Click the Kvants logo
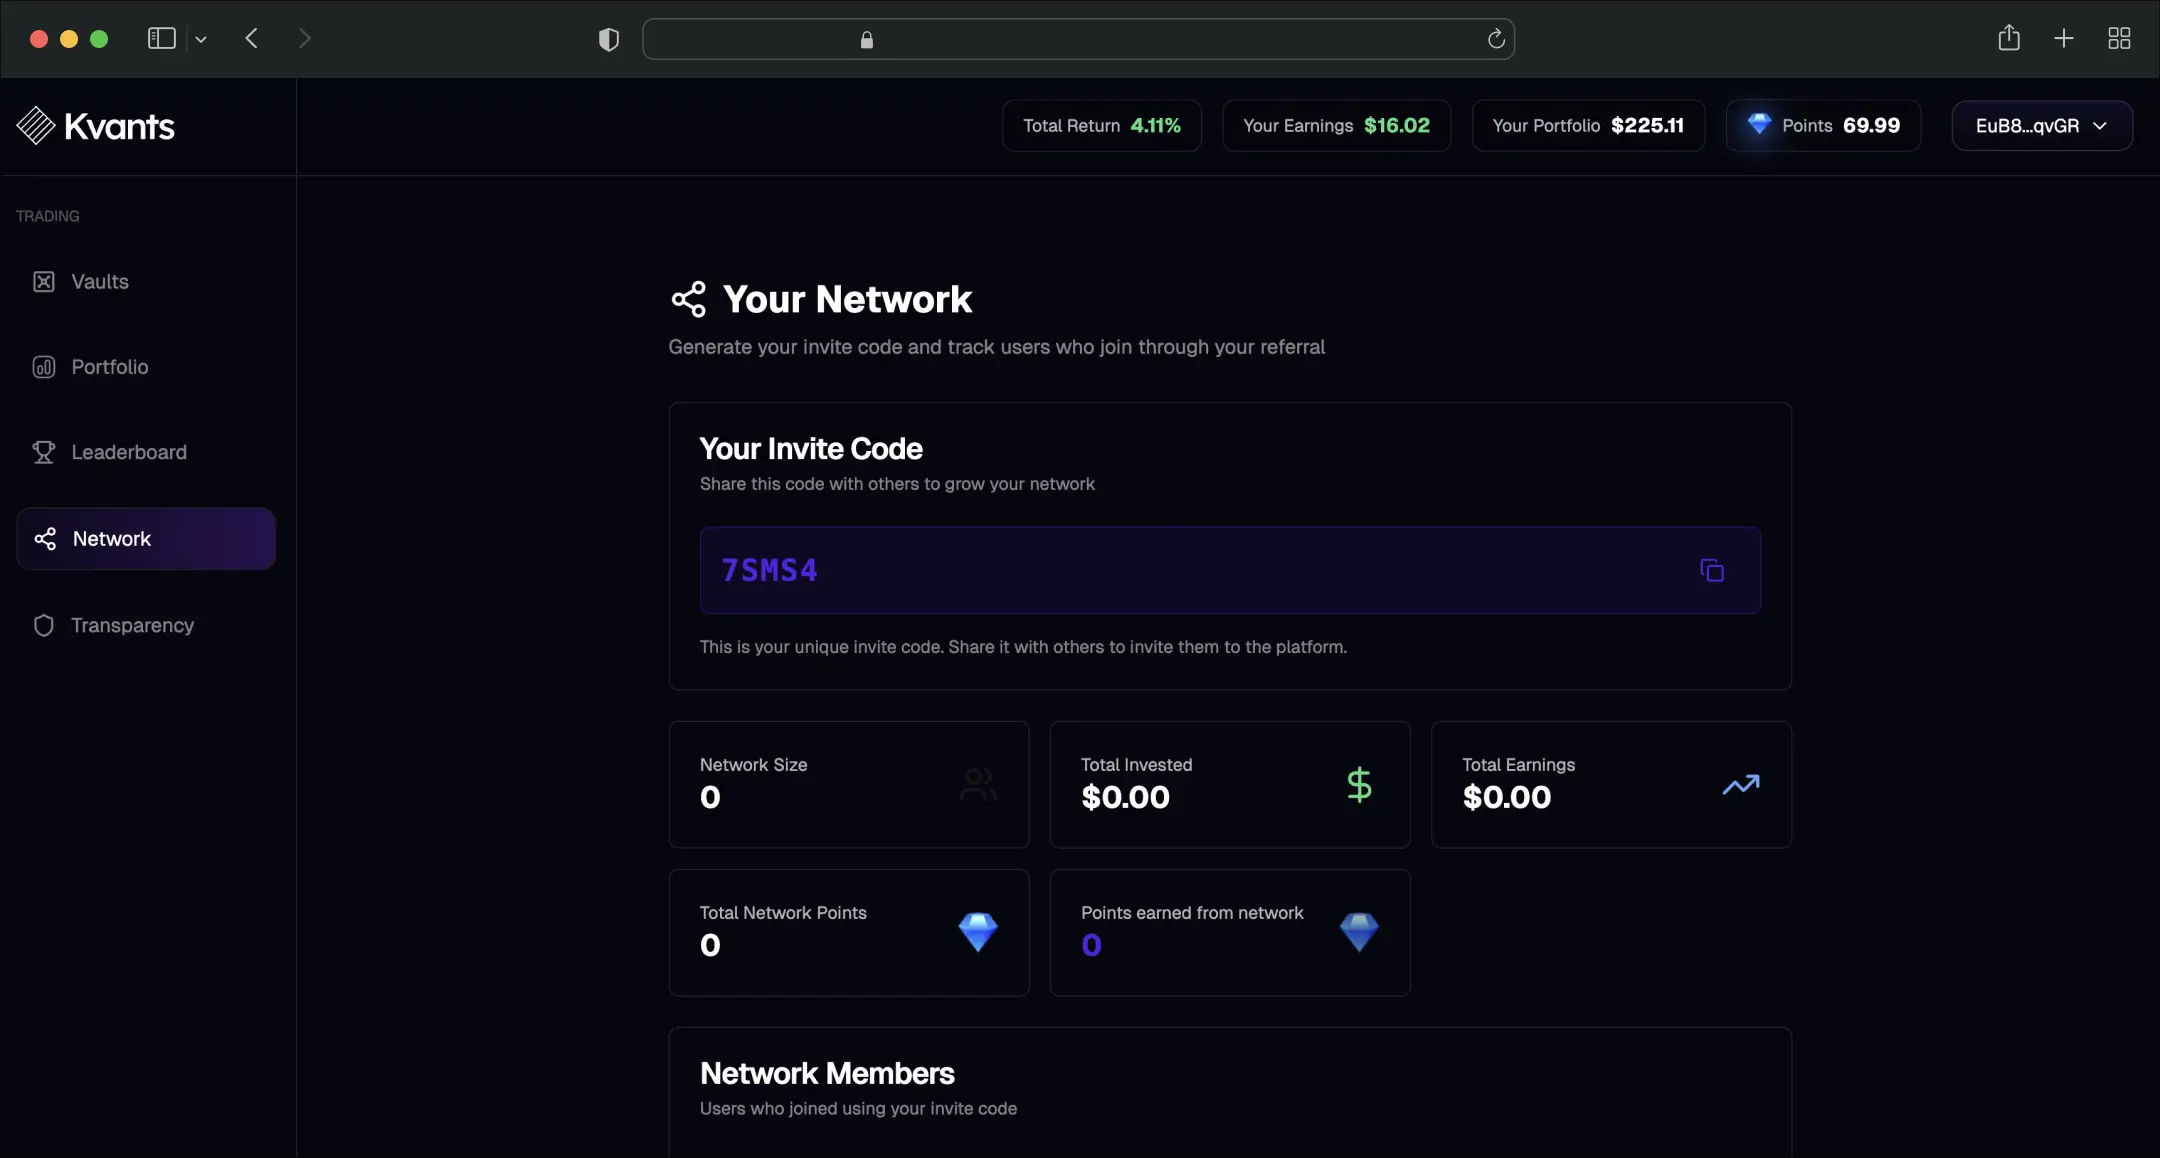The height and width of the screenshot is (1158, 2160). point(96,126)
